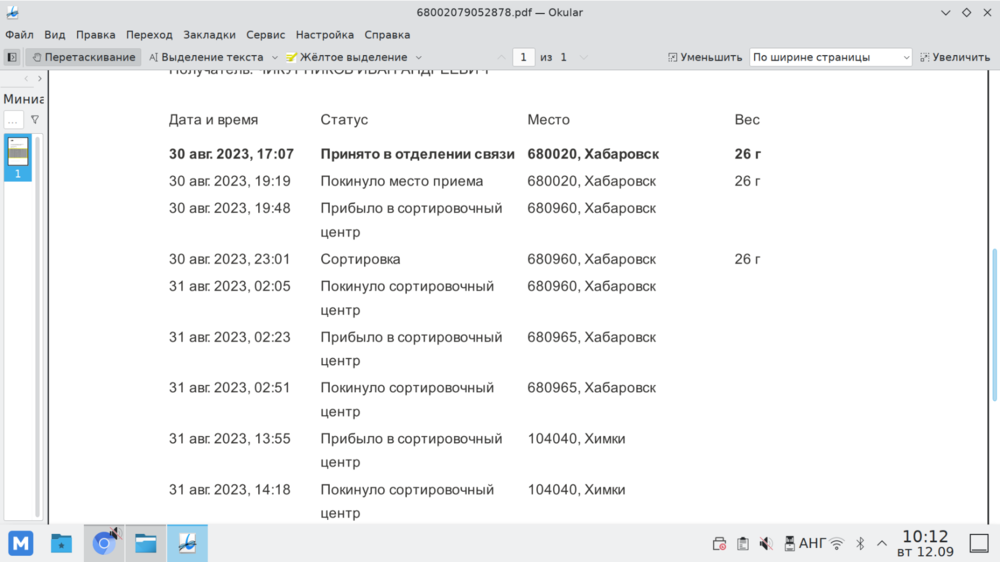Enable the Выделение текста tool
The height and width of the screenshot is (562, 1000).
click(206, 58)
